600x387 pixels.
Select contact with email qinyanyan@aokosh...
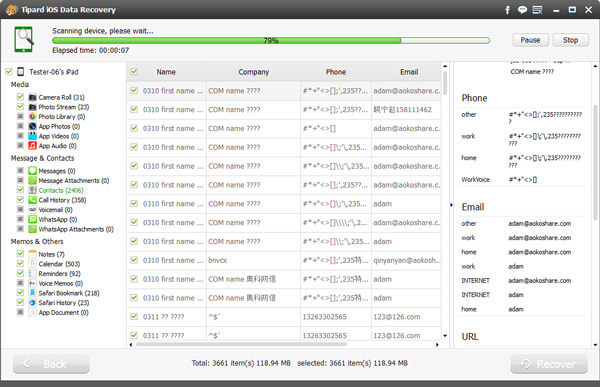[x=284, y=260]
